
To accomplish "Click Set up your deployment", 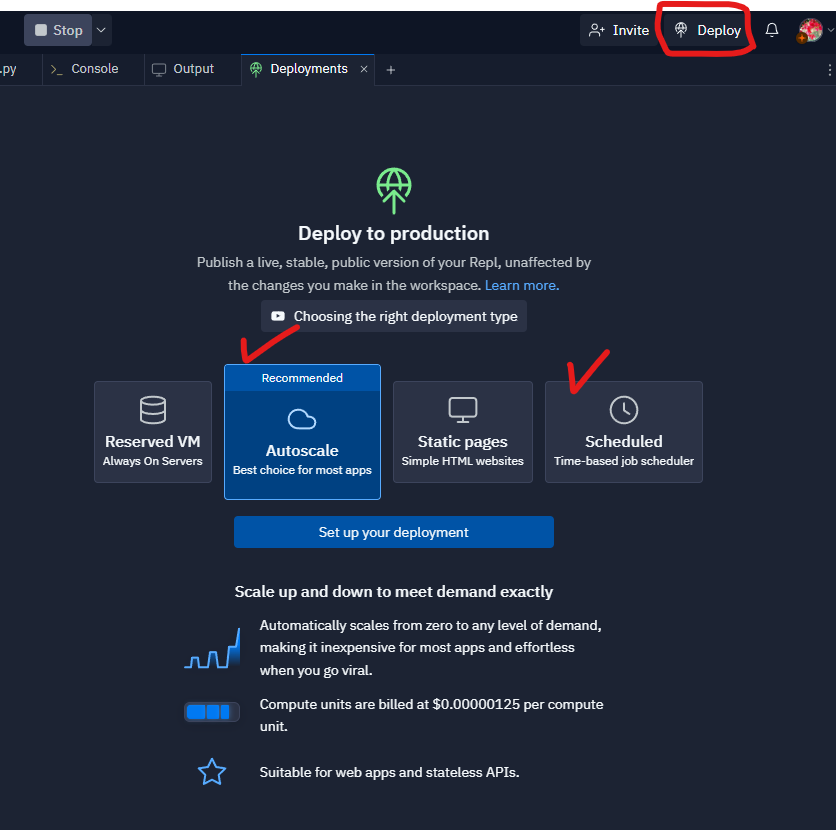I will 393,532.
